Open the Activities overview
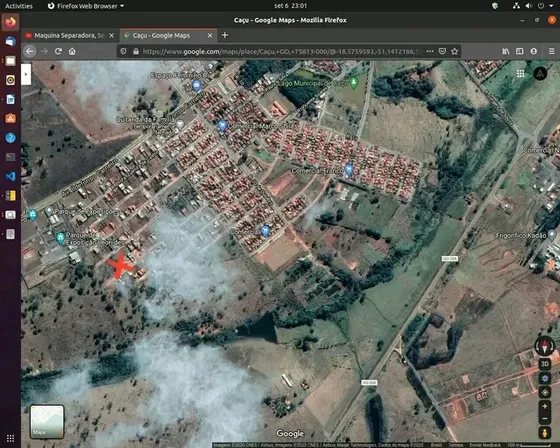 (x=19, y=6)
